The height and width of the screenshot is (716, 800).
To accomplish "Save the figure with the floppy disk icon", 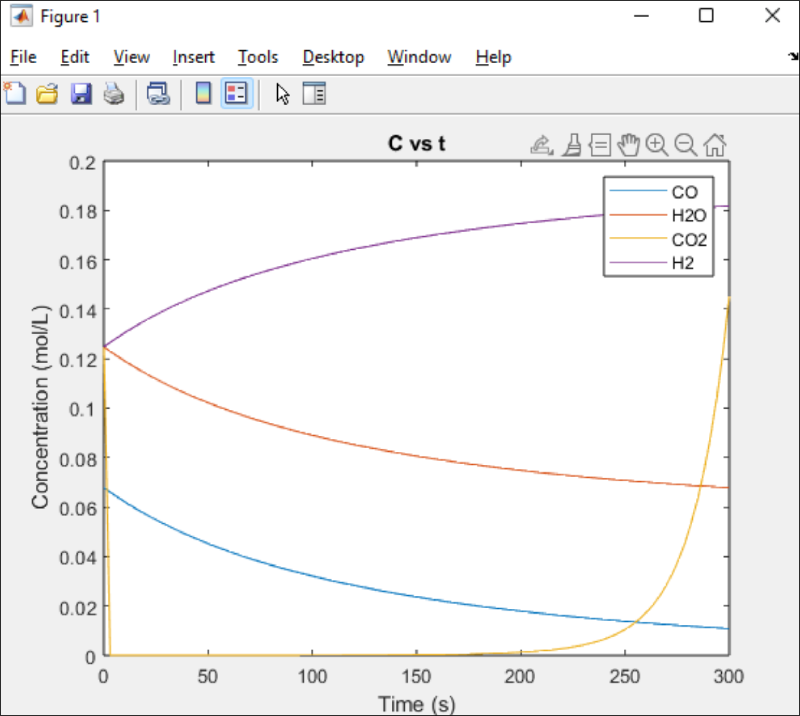I will pyautogui.click(x=81, y=94).
